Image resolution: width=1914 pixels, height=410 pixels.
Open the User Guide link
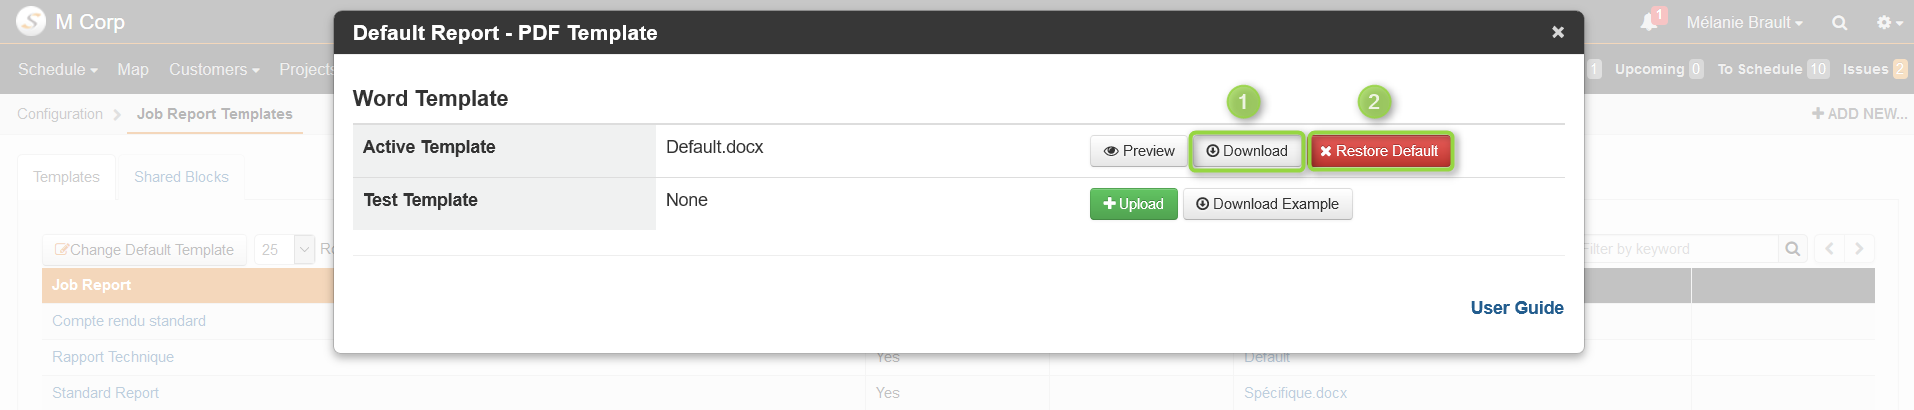(1516, 308)
